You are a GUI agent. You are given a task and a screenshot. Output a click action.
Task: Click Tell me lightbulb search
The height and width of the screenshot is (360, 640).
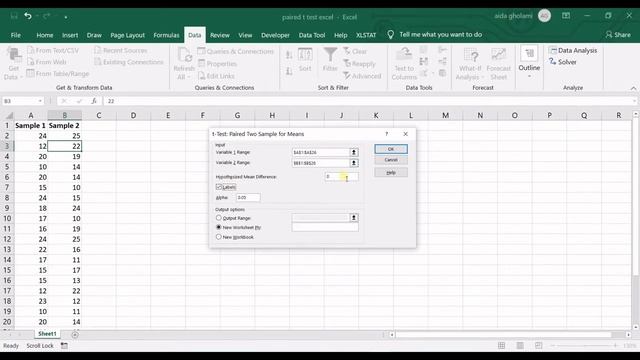tap(391, 35)
